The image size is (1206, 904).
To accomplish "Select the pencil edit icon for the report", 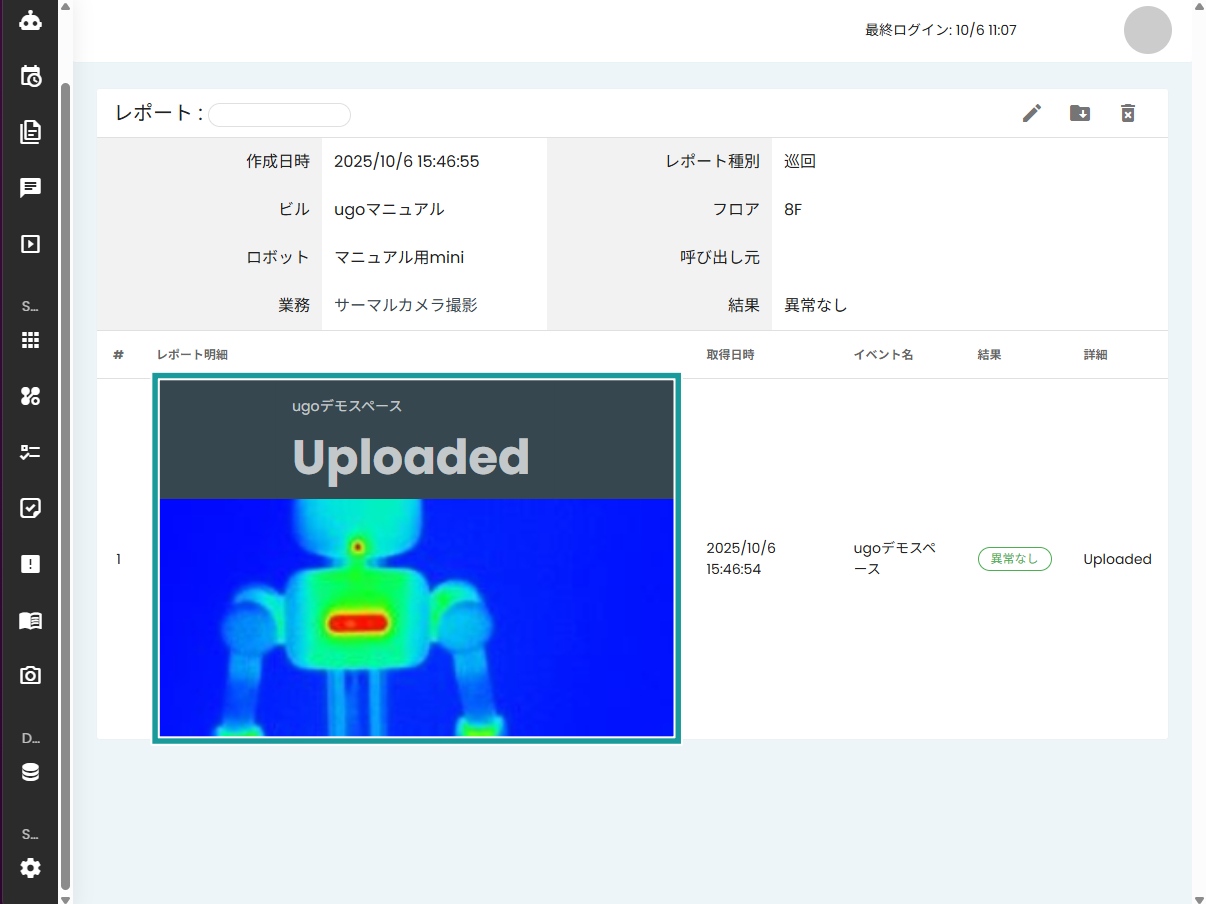I will [1031, 113].
